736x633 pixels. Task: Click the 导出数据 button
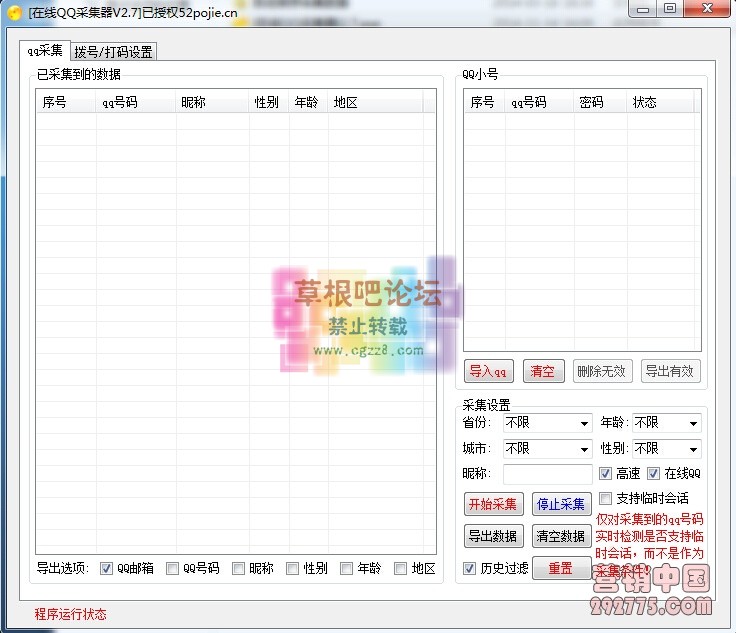pyautogui.click(x=493, y=536)
